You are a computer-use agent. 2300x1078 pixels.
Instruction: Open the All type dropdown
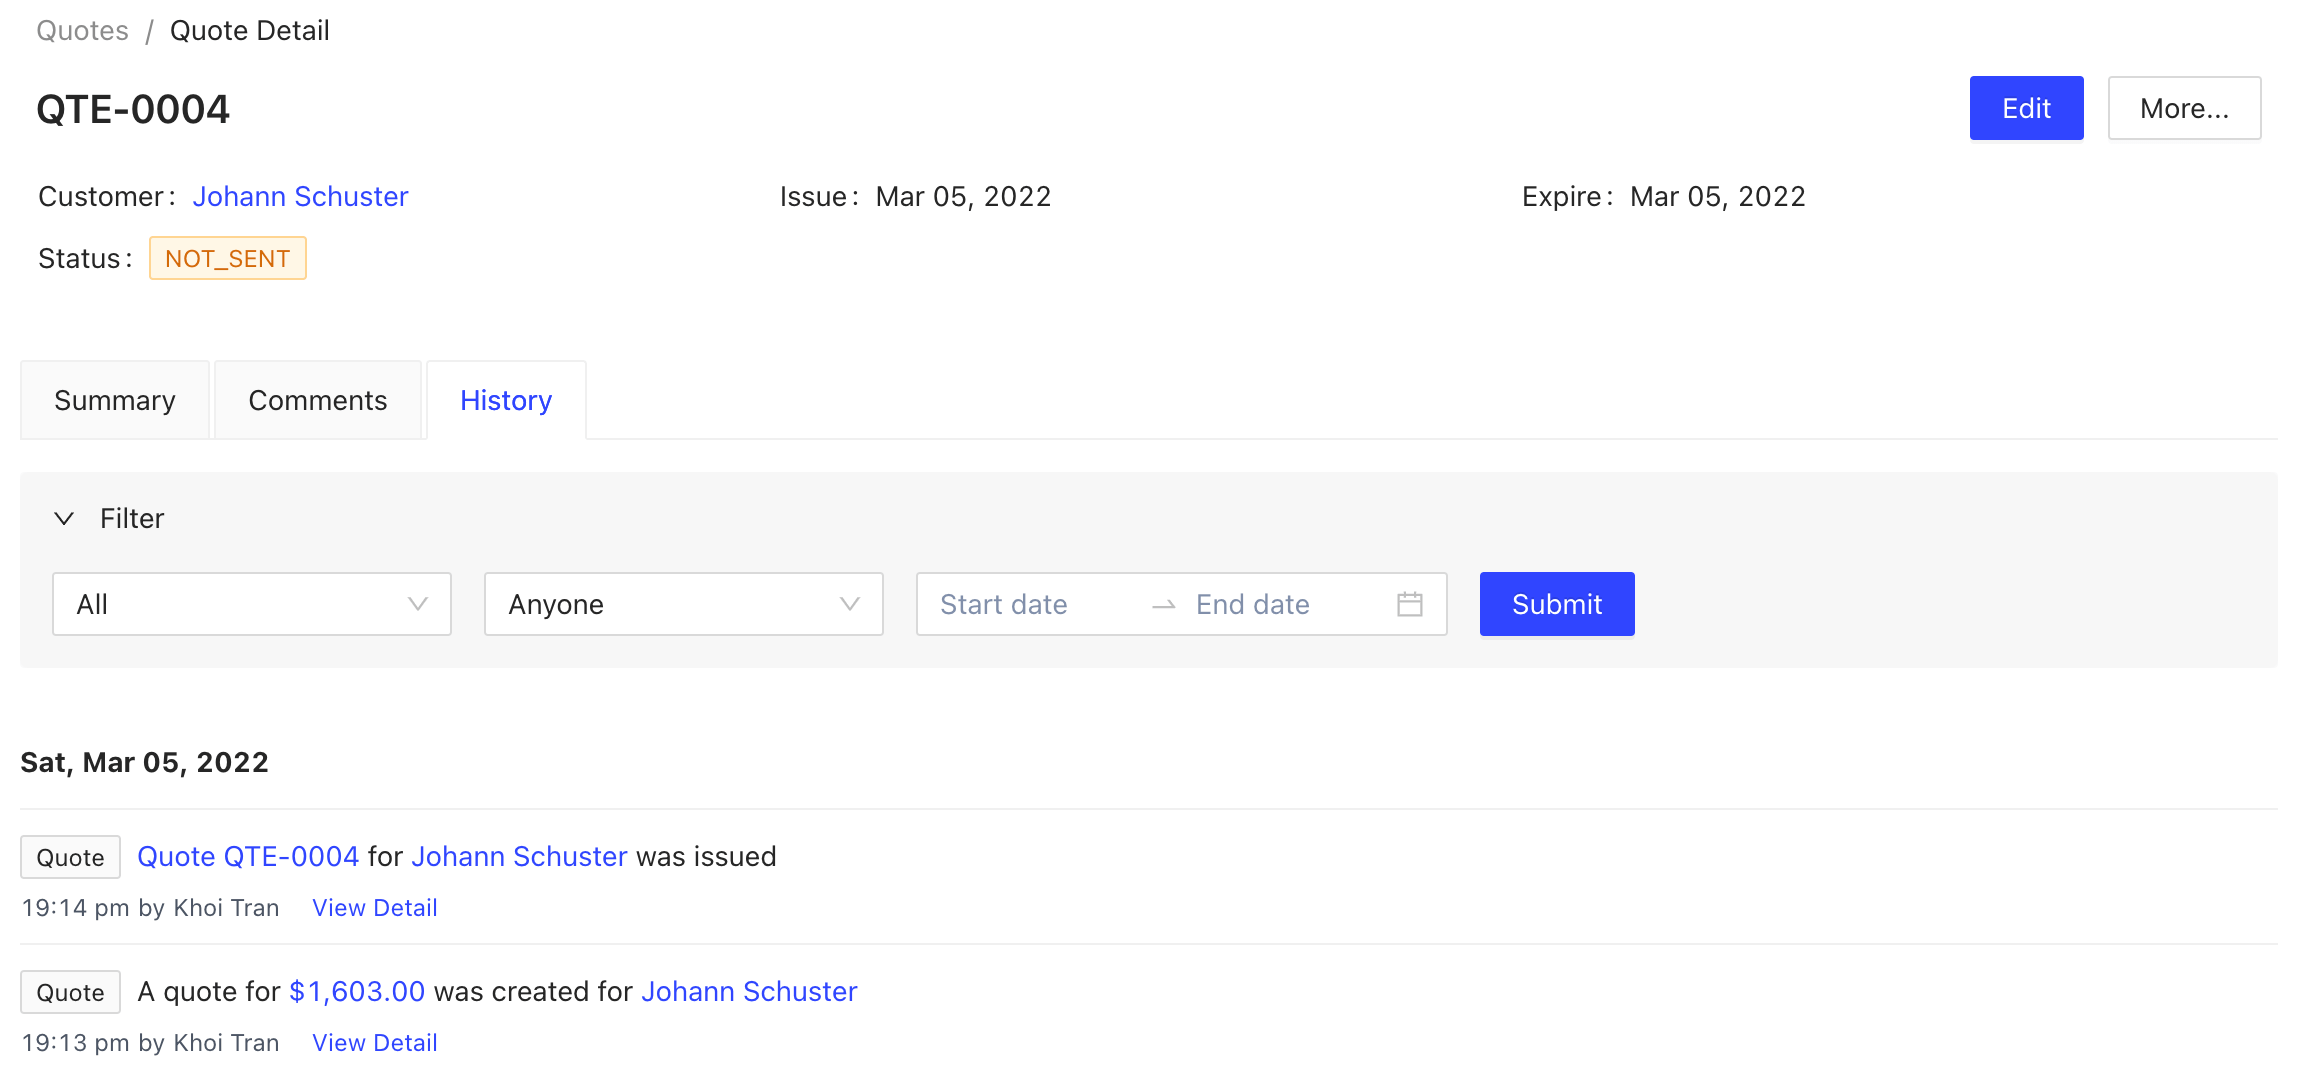pos(251,604)
